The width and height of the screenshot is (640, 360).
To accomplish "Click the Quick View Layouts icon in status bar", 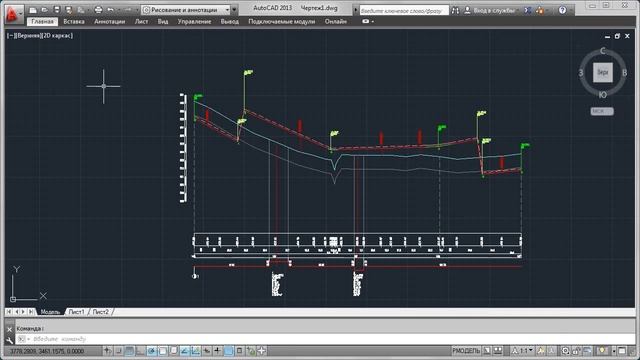I will click(487, 351).
